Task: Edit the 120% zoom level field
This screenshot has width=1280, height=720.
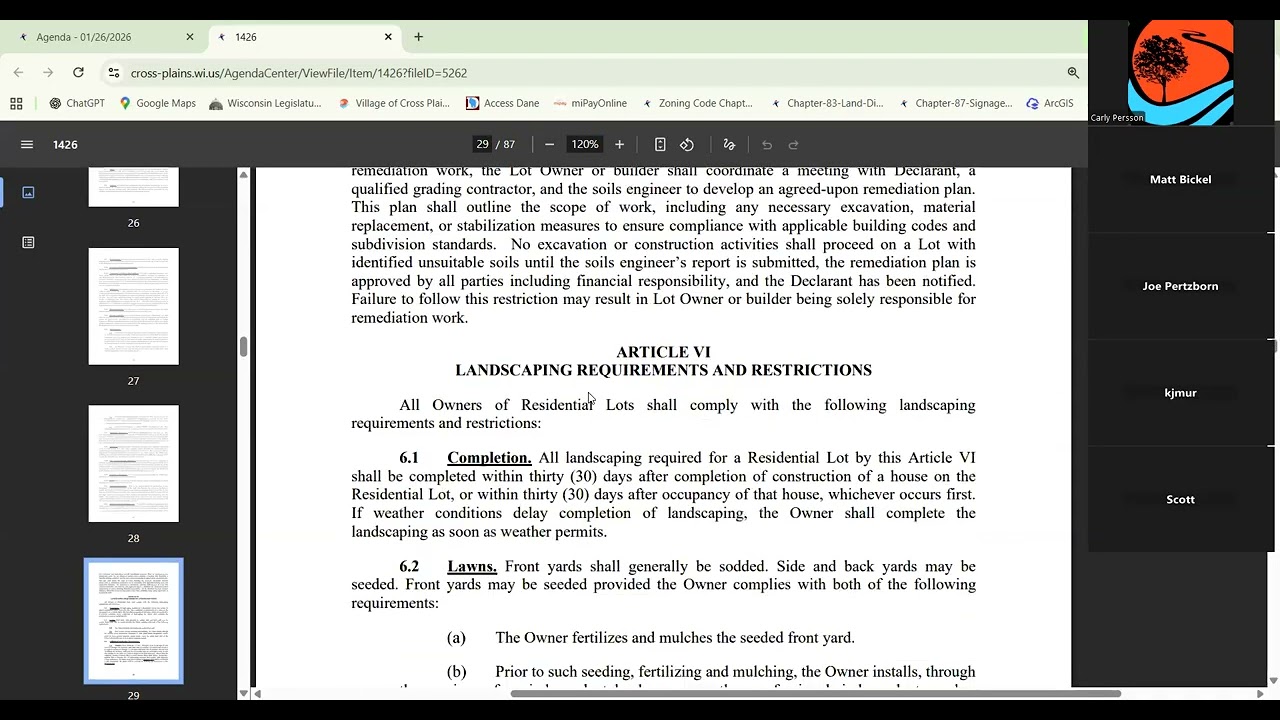Action: click(585, 145)
